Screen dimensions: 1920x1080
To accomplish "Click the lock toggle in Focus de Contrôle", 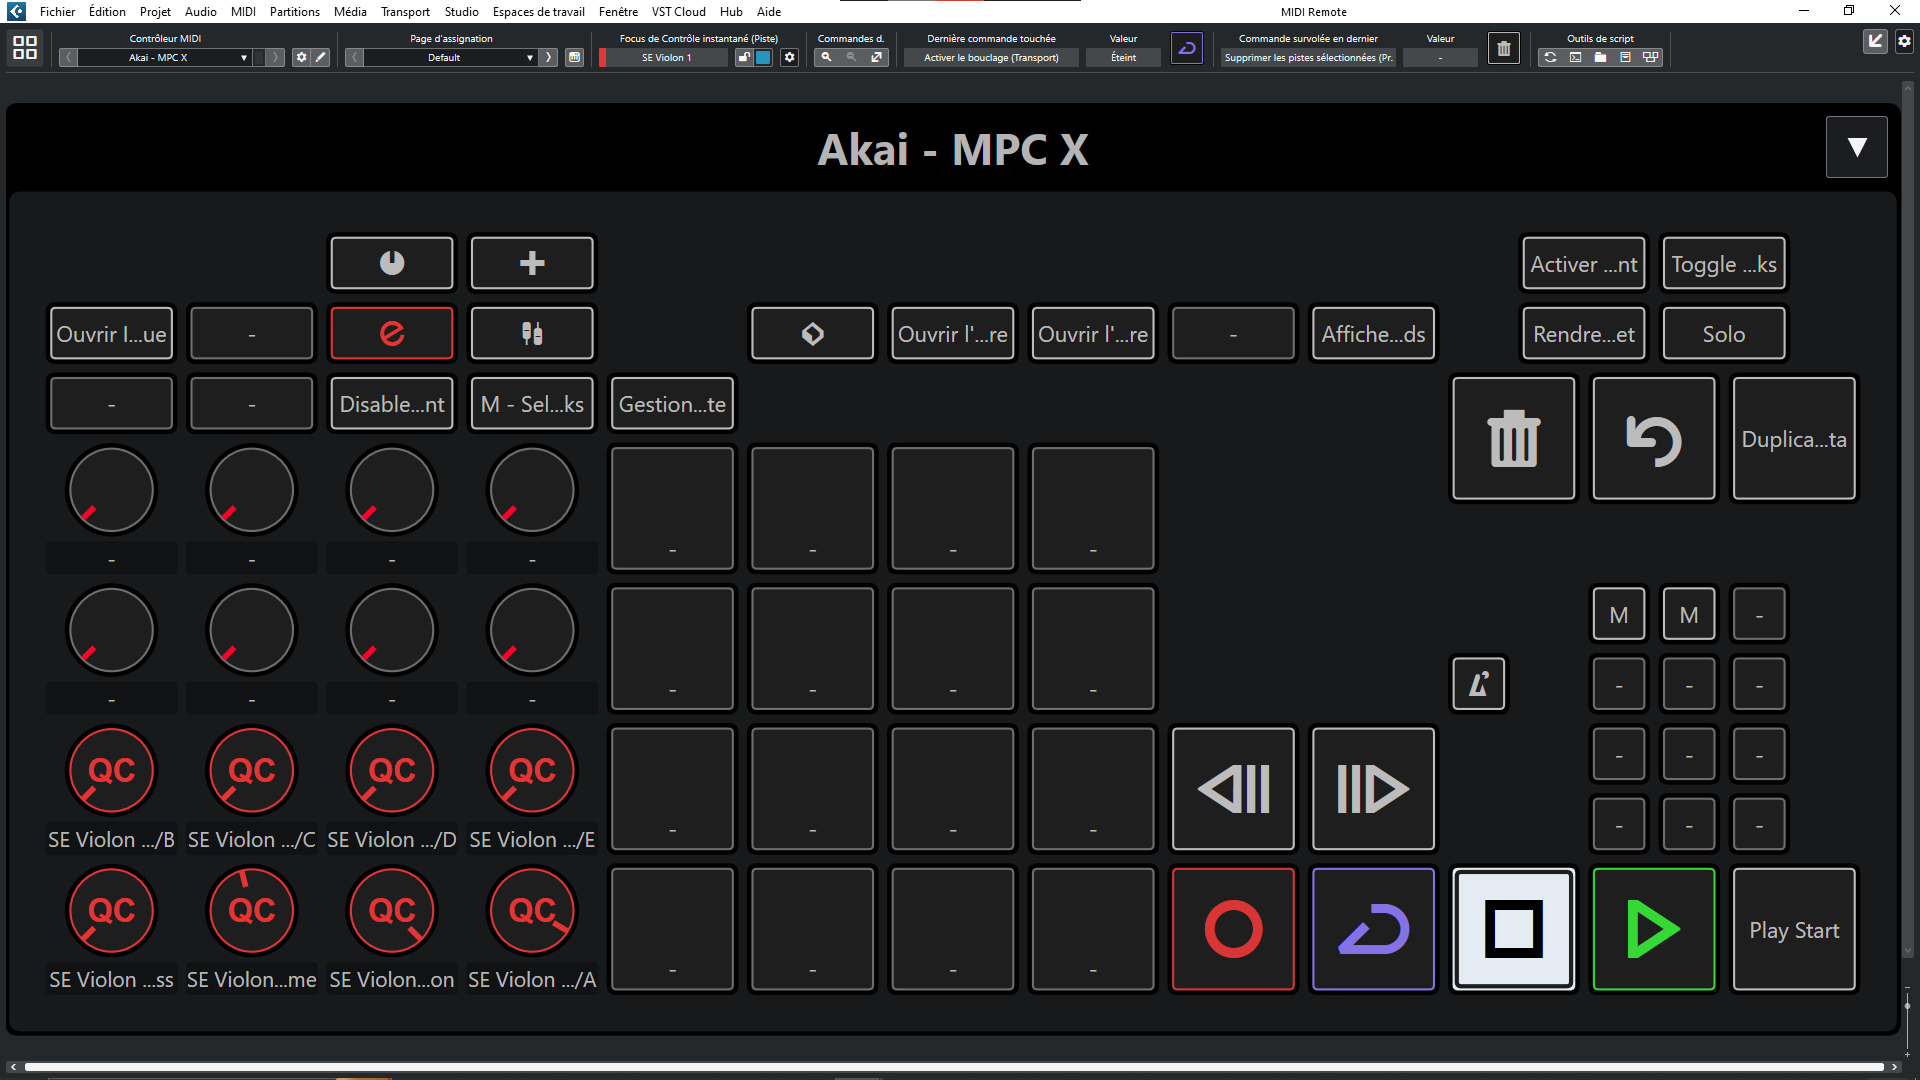I will (743, 57).
